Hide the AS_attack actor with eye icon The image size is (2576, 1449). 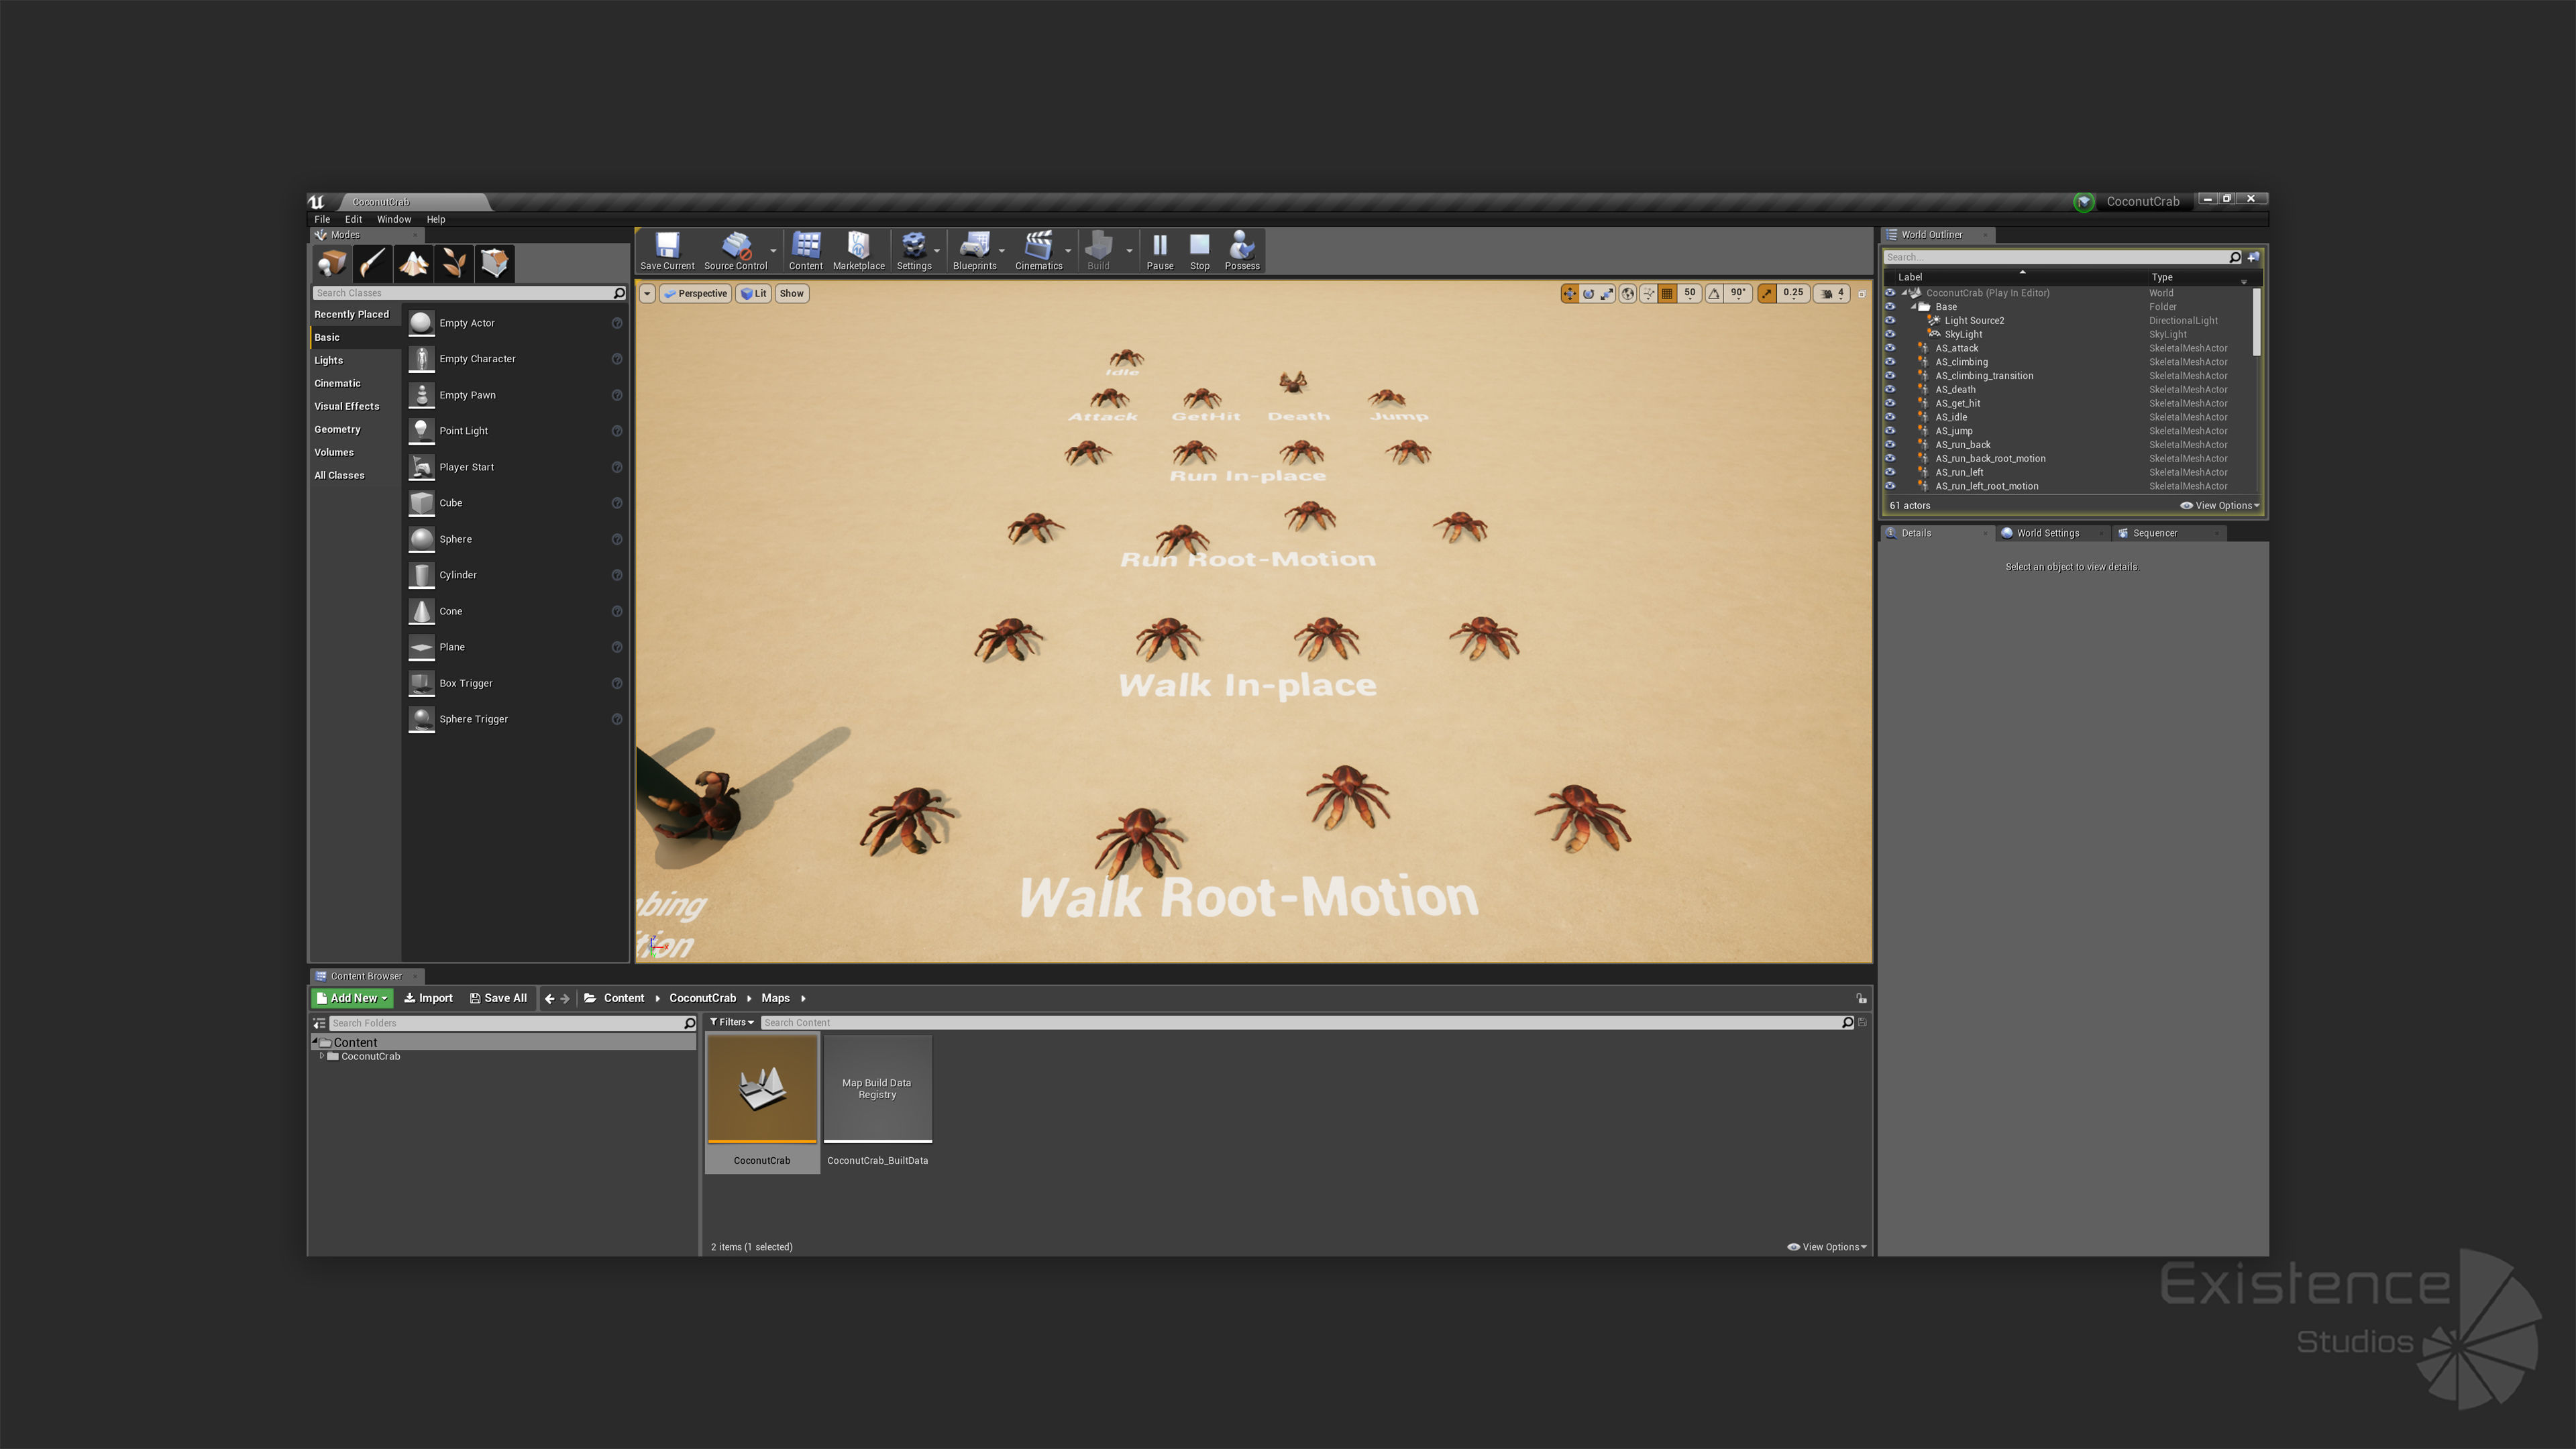point(1890,348)
